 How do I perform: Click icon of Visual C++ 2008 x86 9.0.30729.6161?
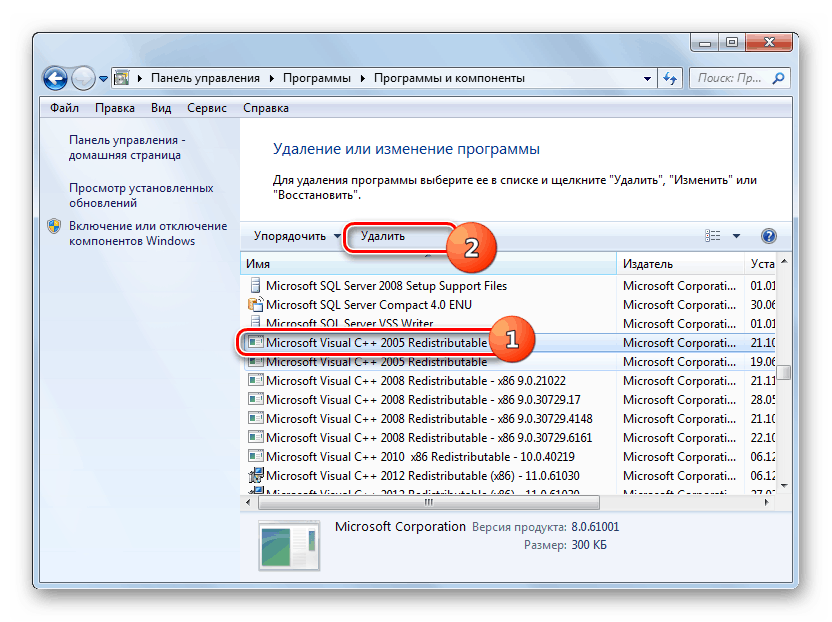point(256,437)
